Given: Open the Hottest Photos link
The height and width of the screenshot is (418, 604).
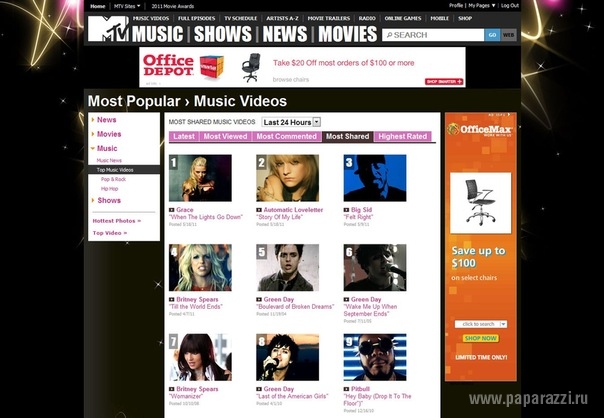Looking at the screenshot, I should 117,221.
